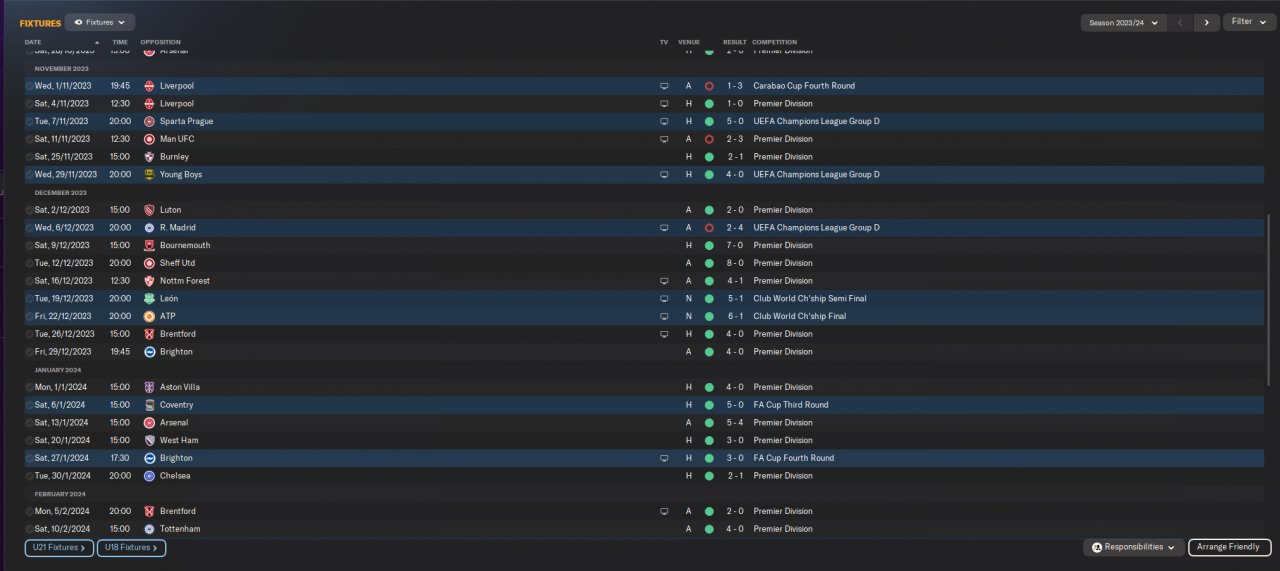The image size is (1280, 571).
Task: Open the Fixtures view dropdown
Action: 100,22
